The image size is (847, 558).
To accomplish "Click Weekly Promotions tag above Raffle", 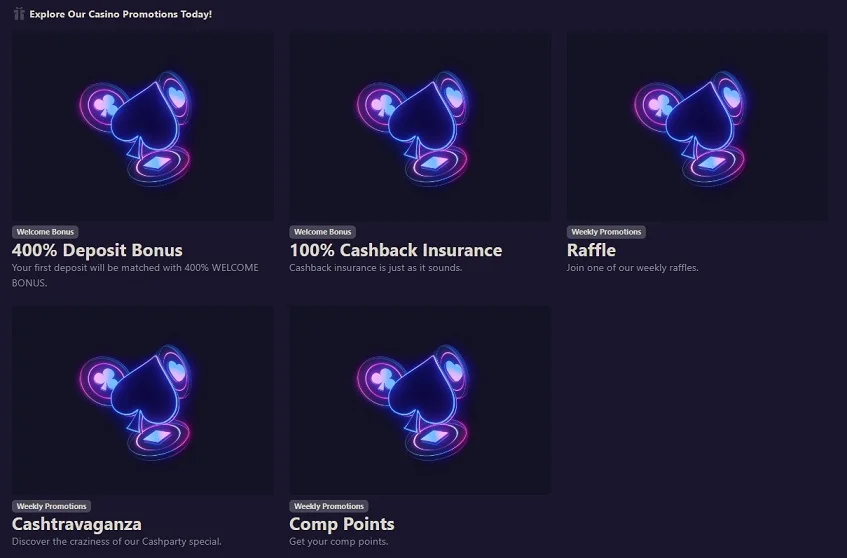I will pos(606,232).
